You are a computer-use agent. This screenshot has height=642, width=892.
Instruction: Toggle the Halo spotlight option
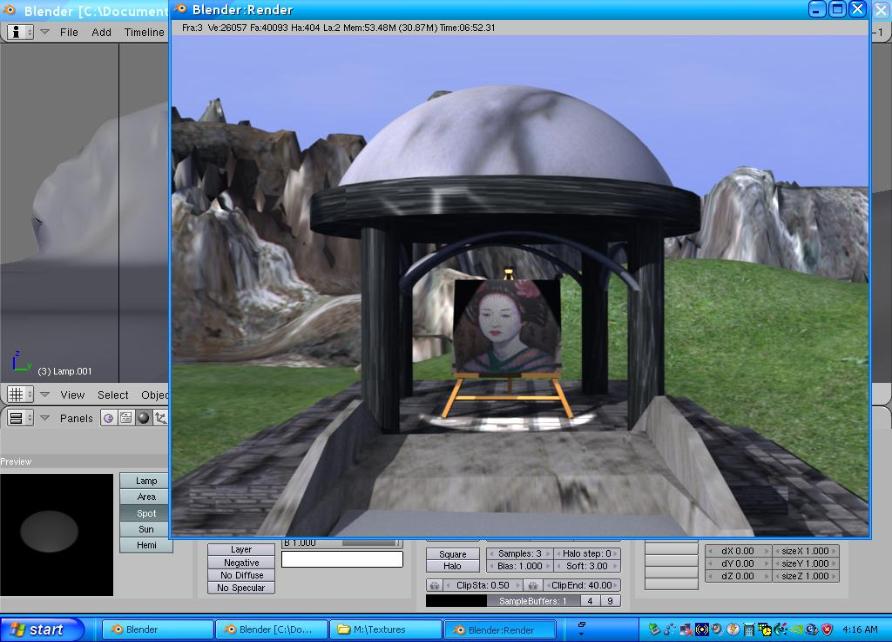453,567
